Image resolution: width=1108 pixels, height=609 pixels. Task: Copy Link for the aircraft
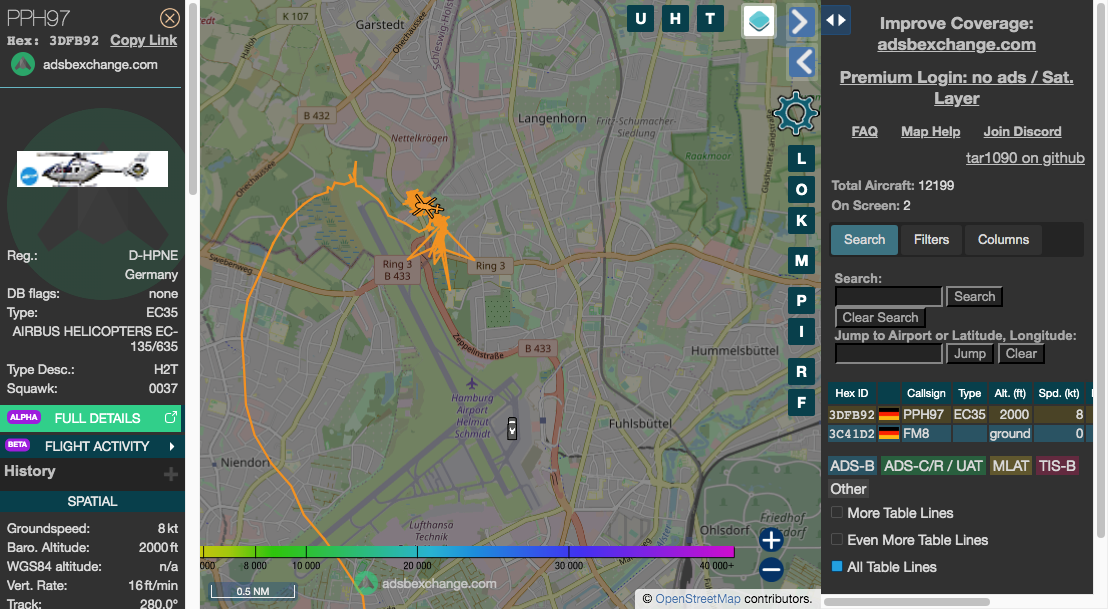pyautogui.click(x=143, y=40)
